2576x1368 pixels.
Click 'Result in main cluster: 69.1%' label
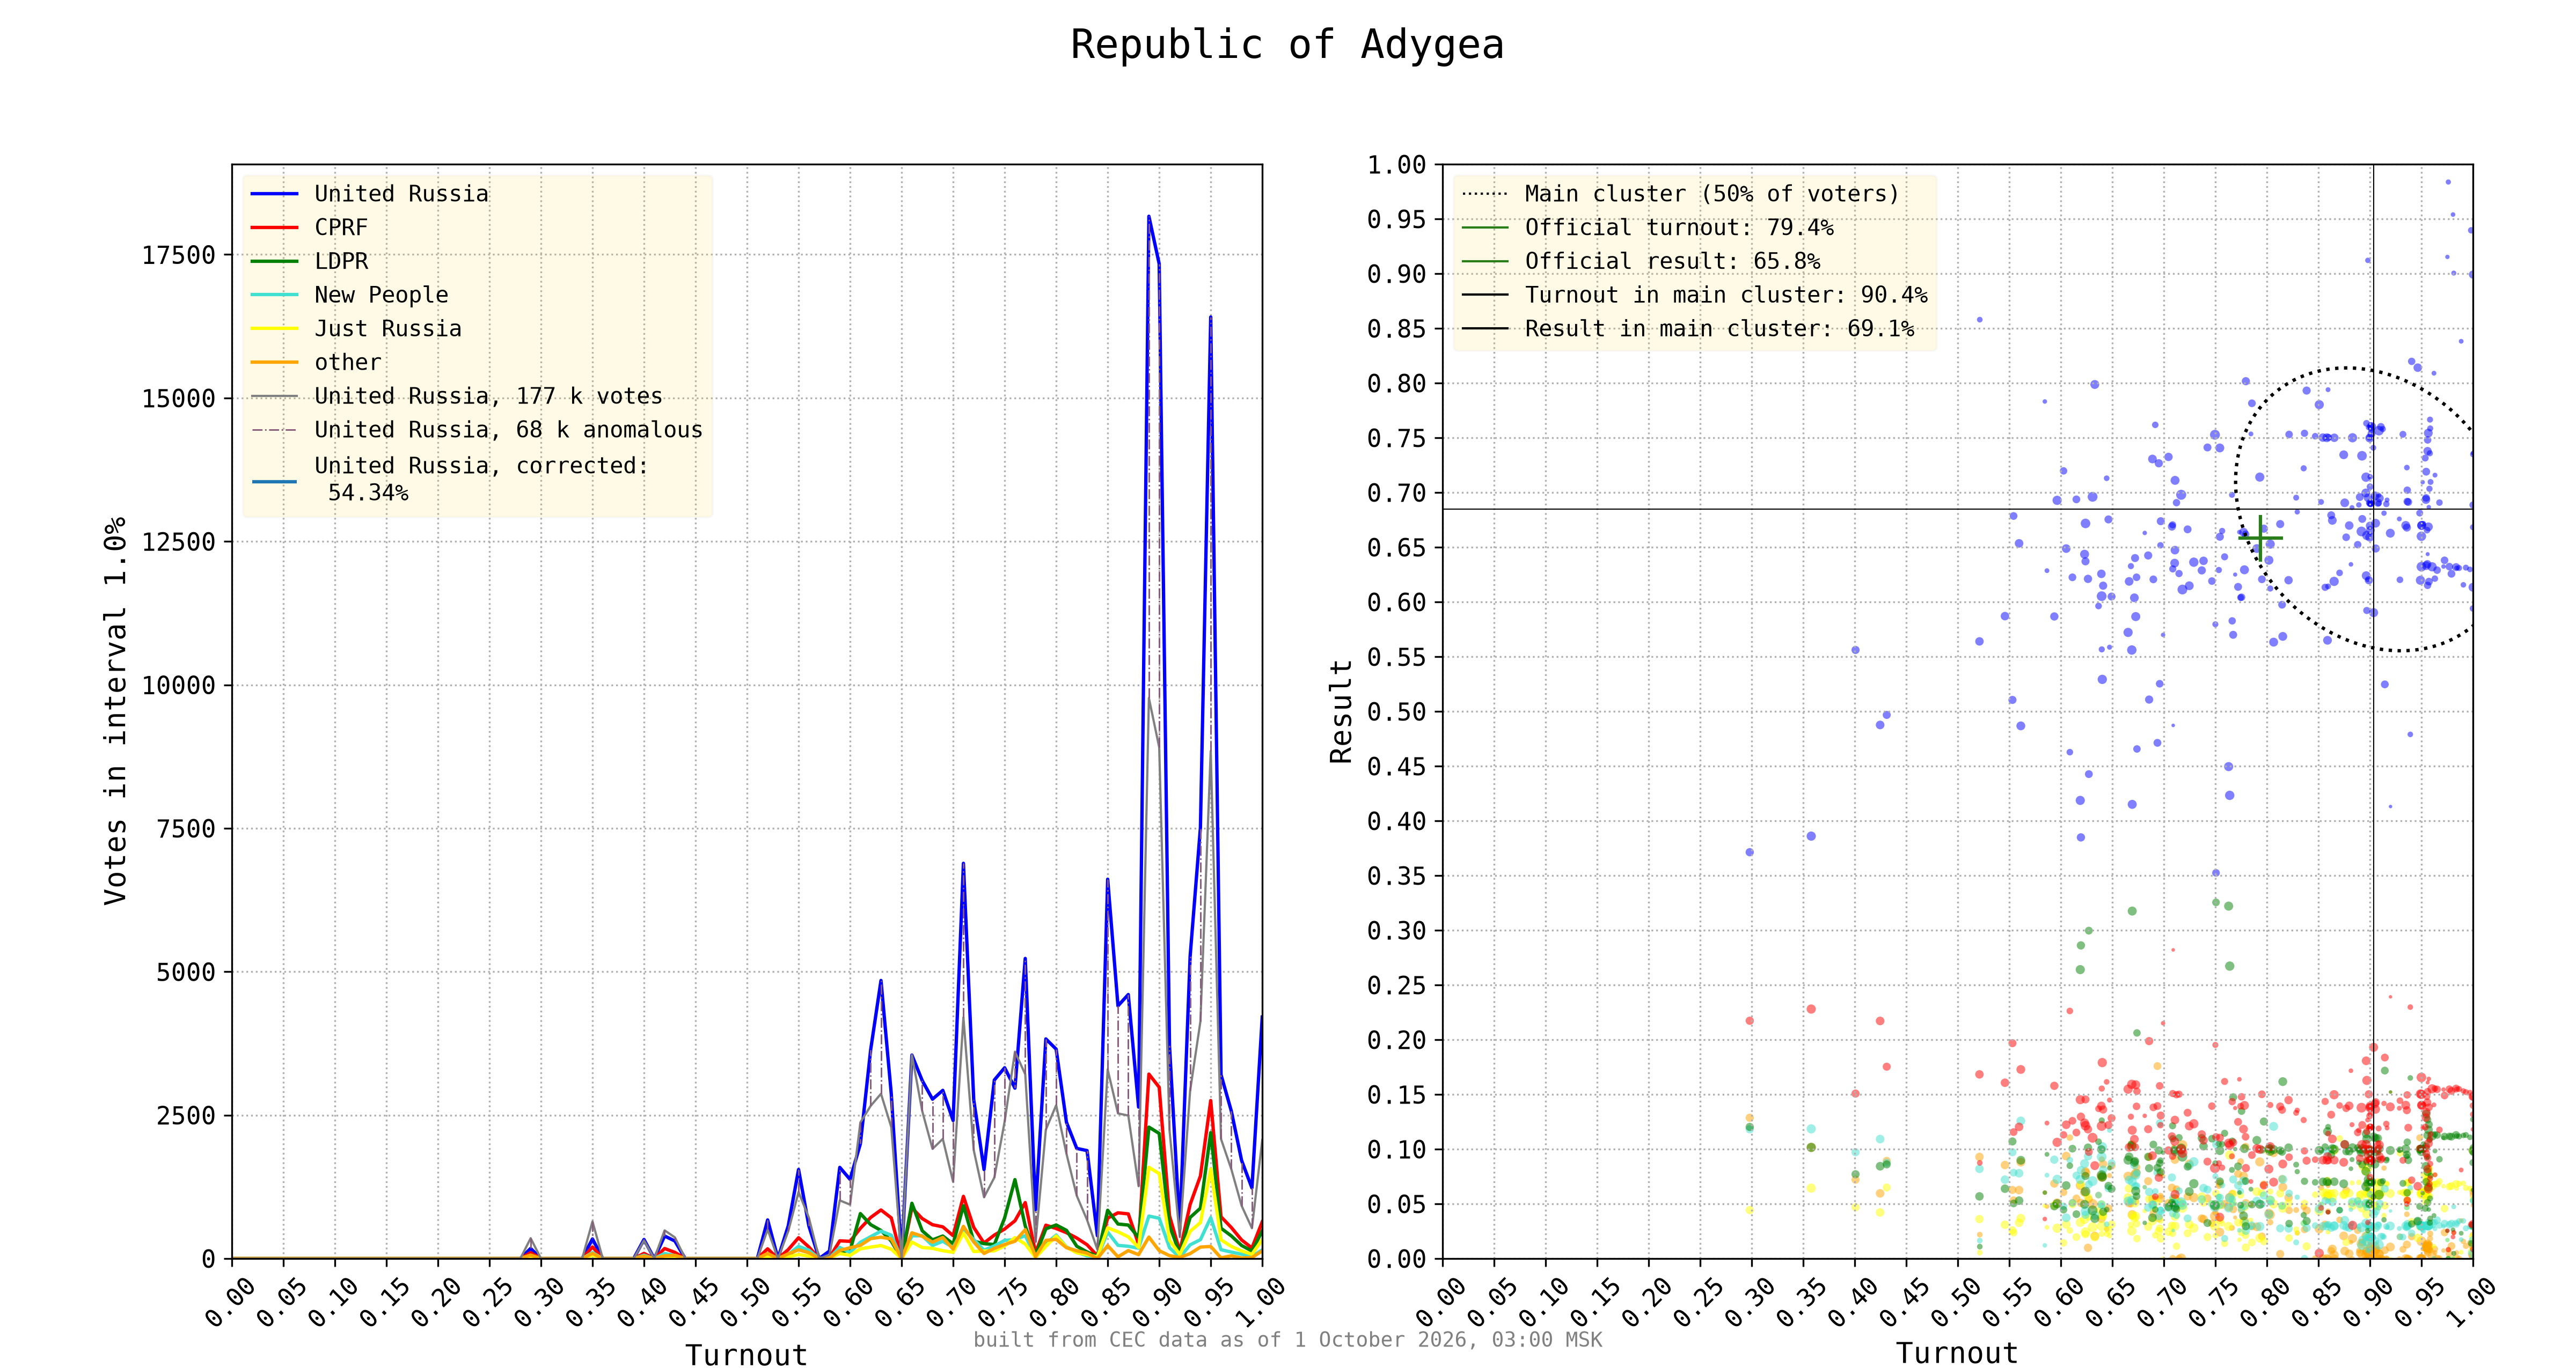[x=1719, y=329]
